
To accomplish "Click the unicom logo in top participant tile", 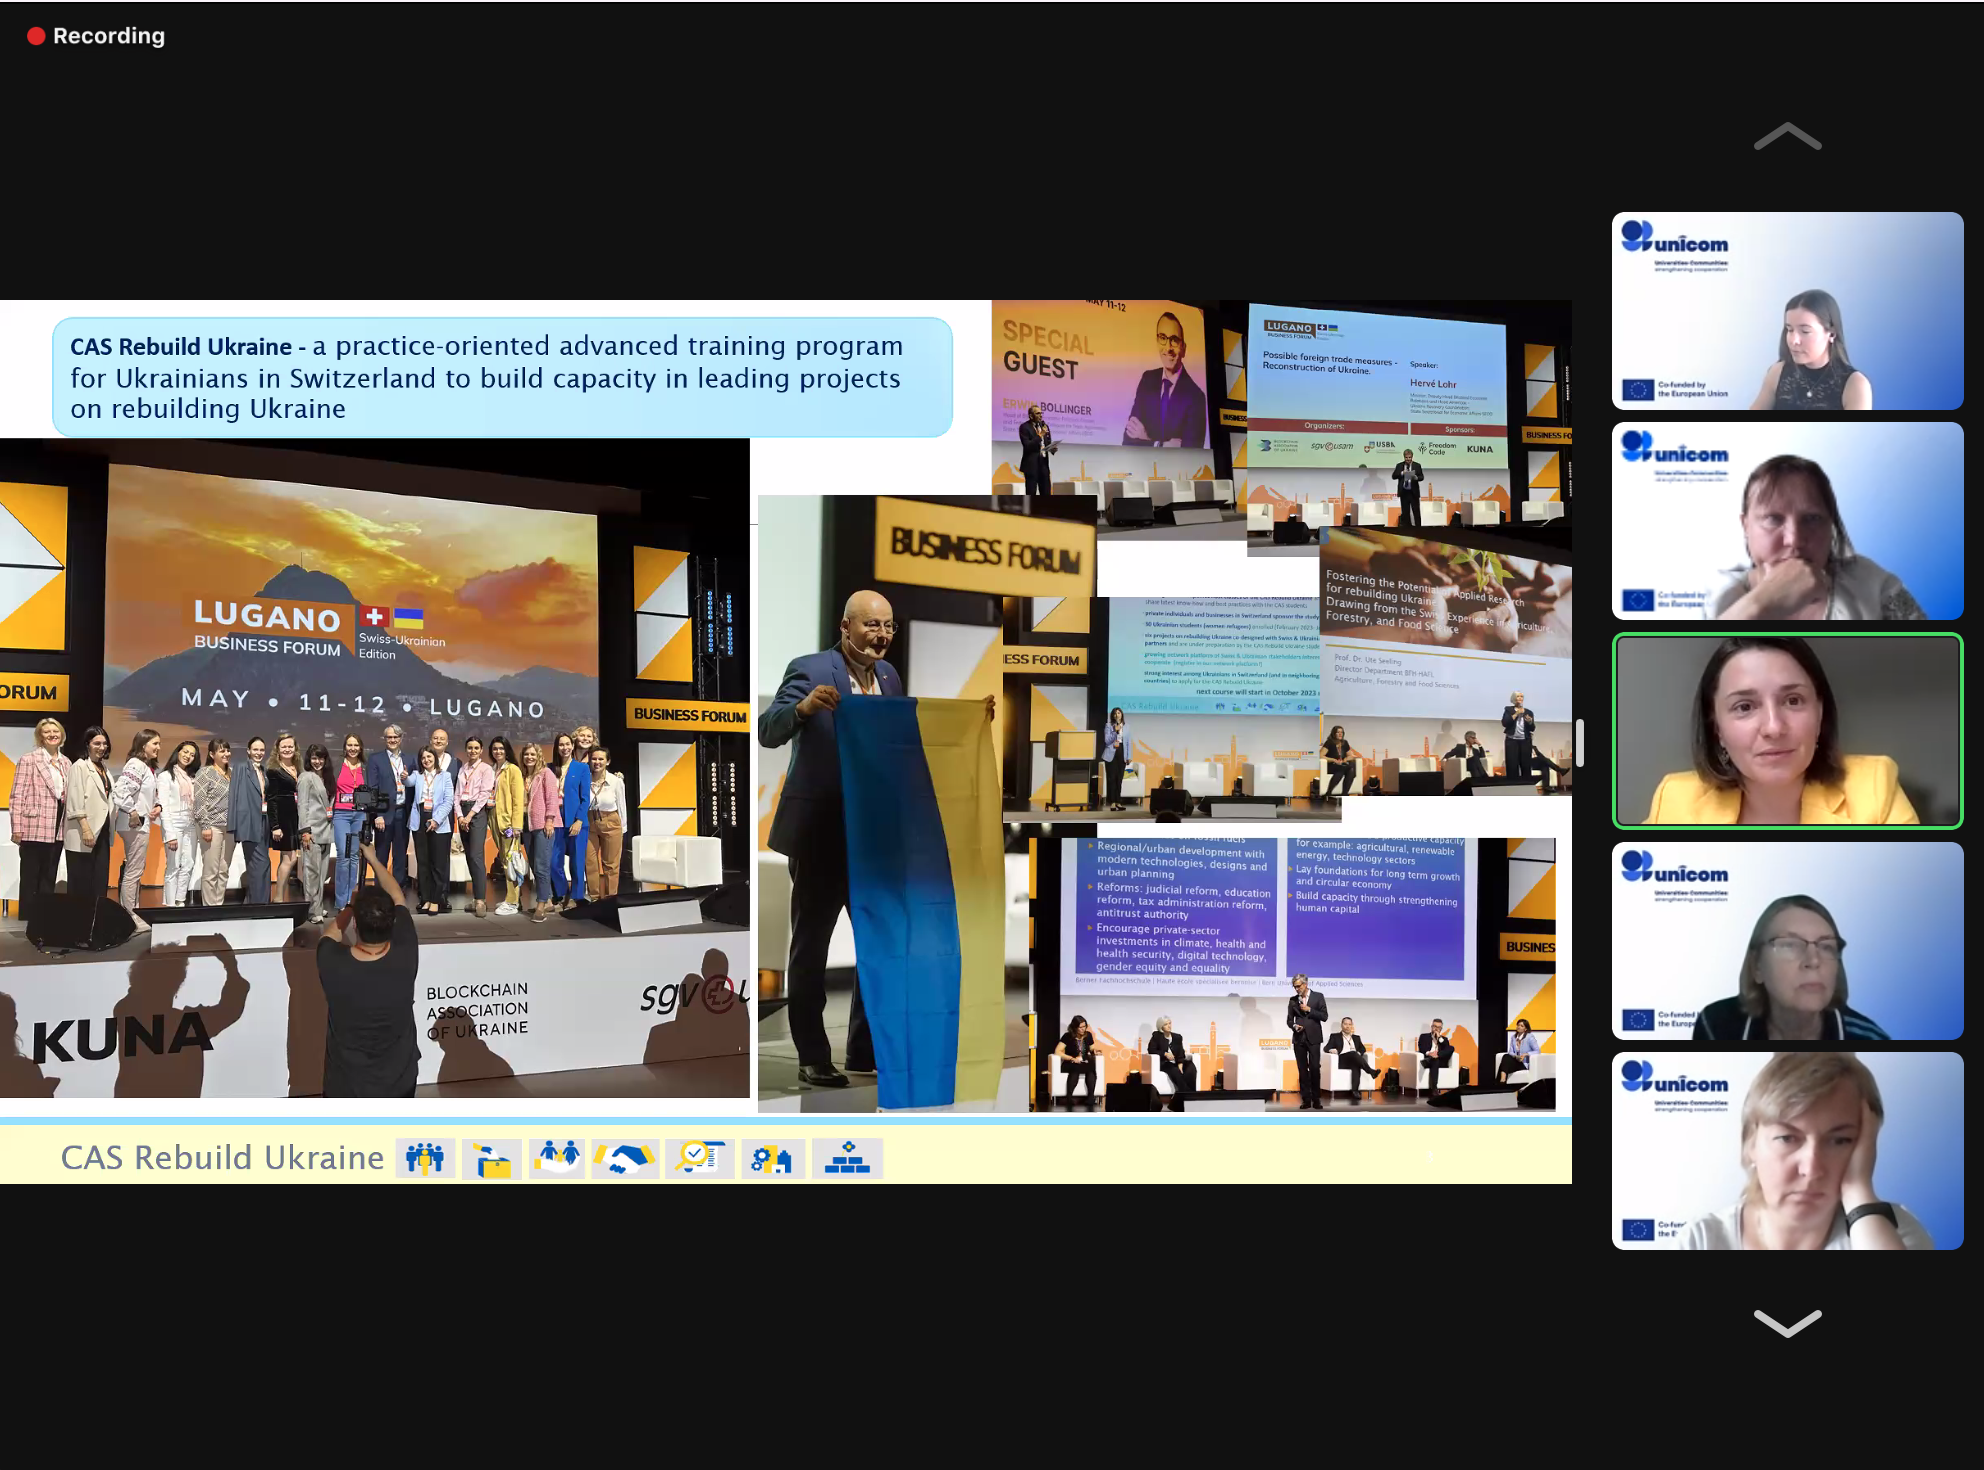I will click(x=1675, y=243).
